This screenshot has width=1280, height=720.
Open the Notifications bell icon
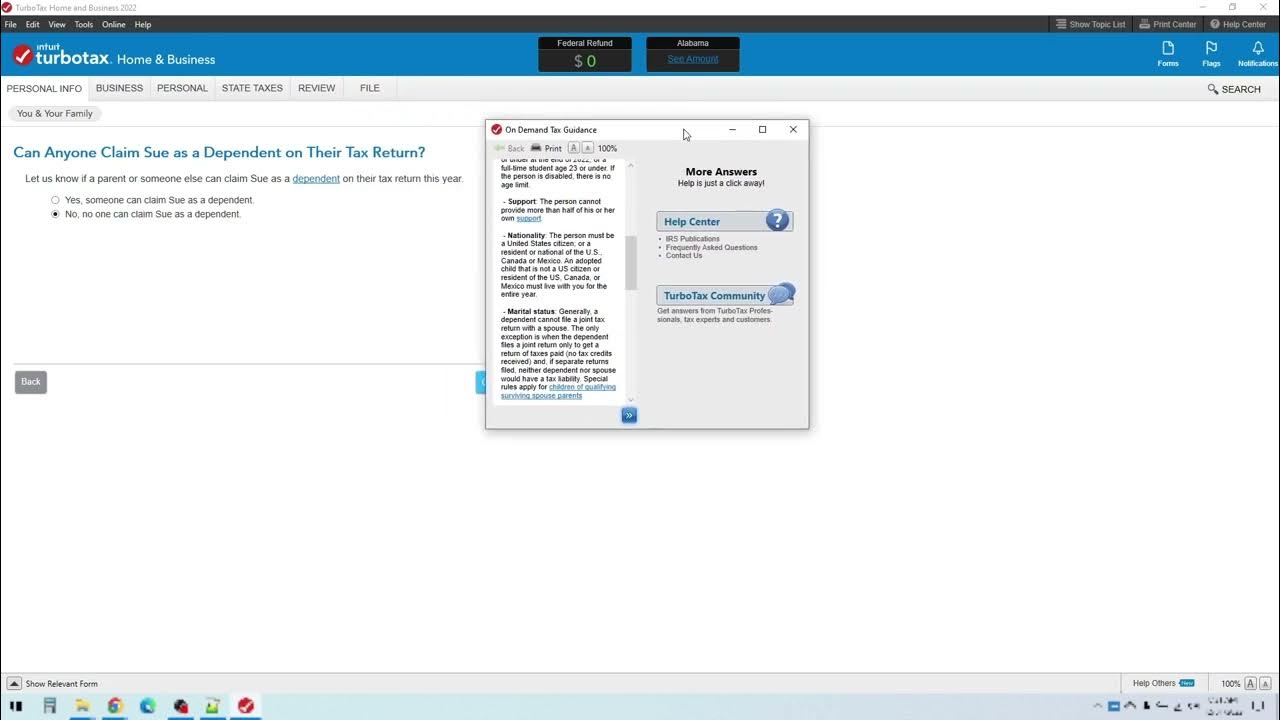point(1258,53)
